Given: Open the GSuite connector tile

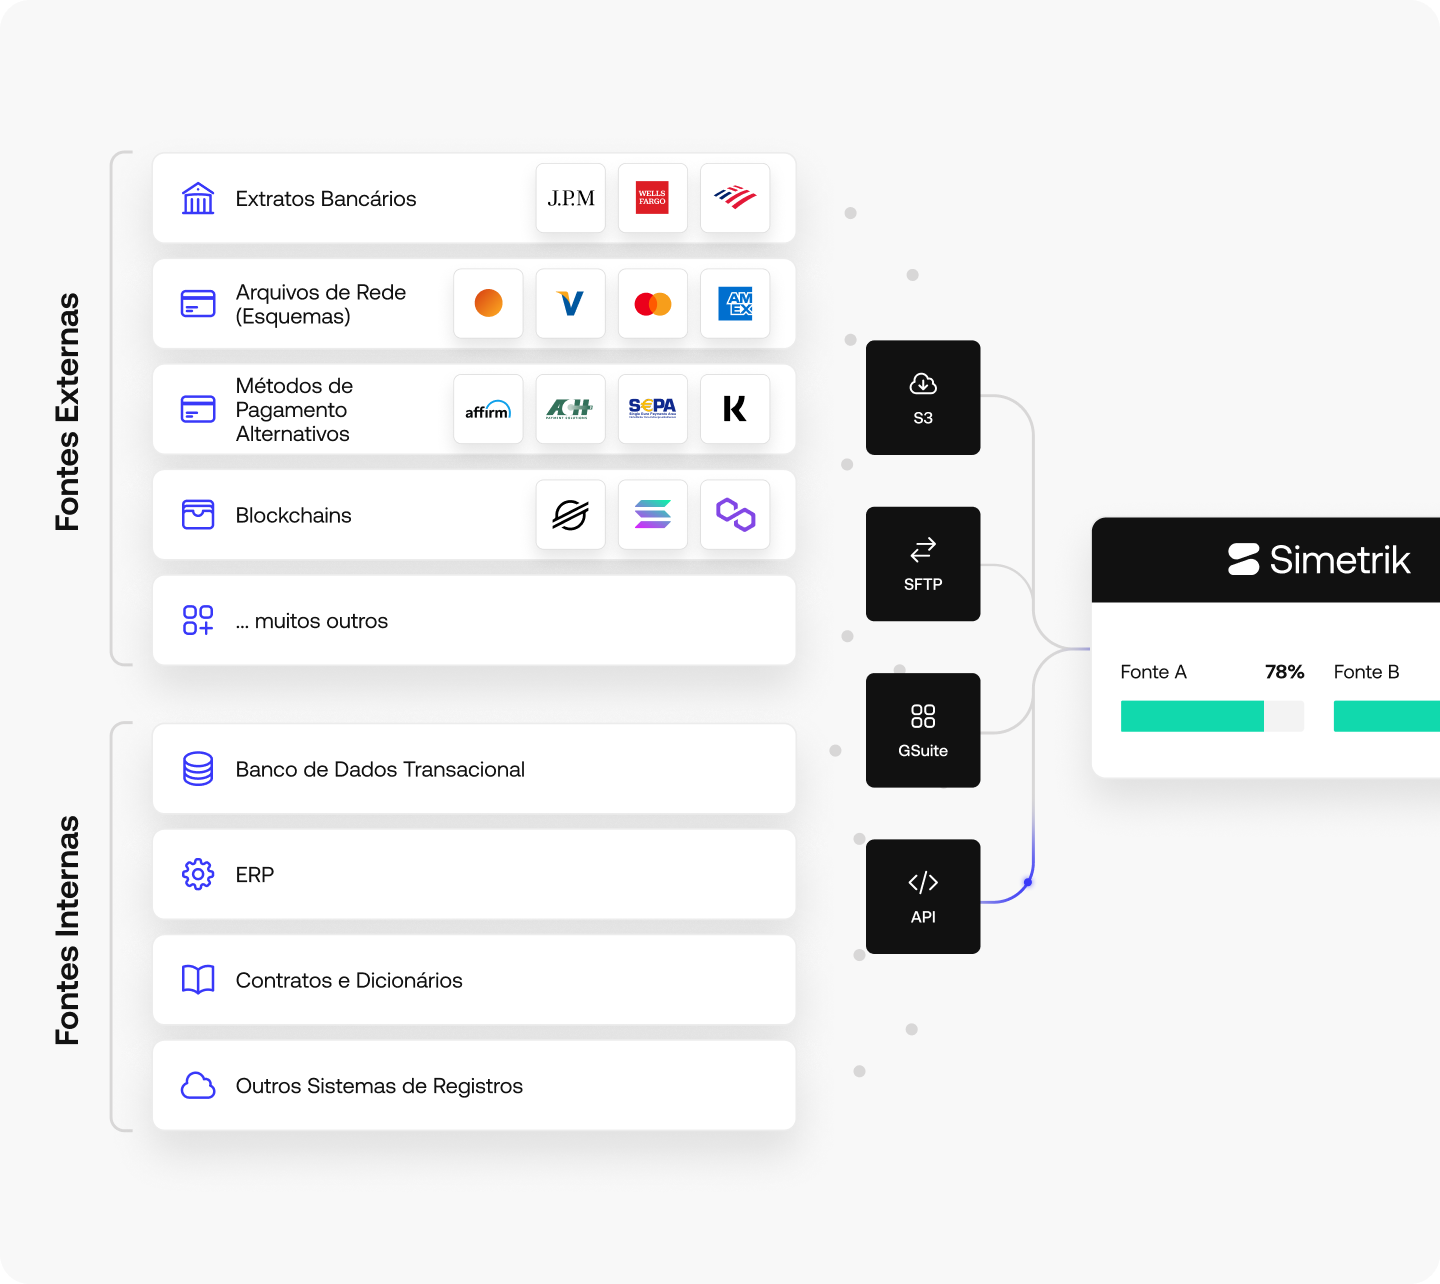Looking at the screenshot, I should click(923, 730).
